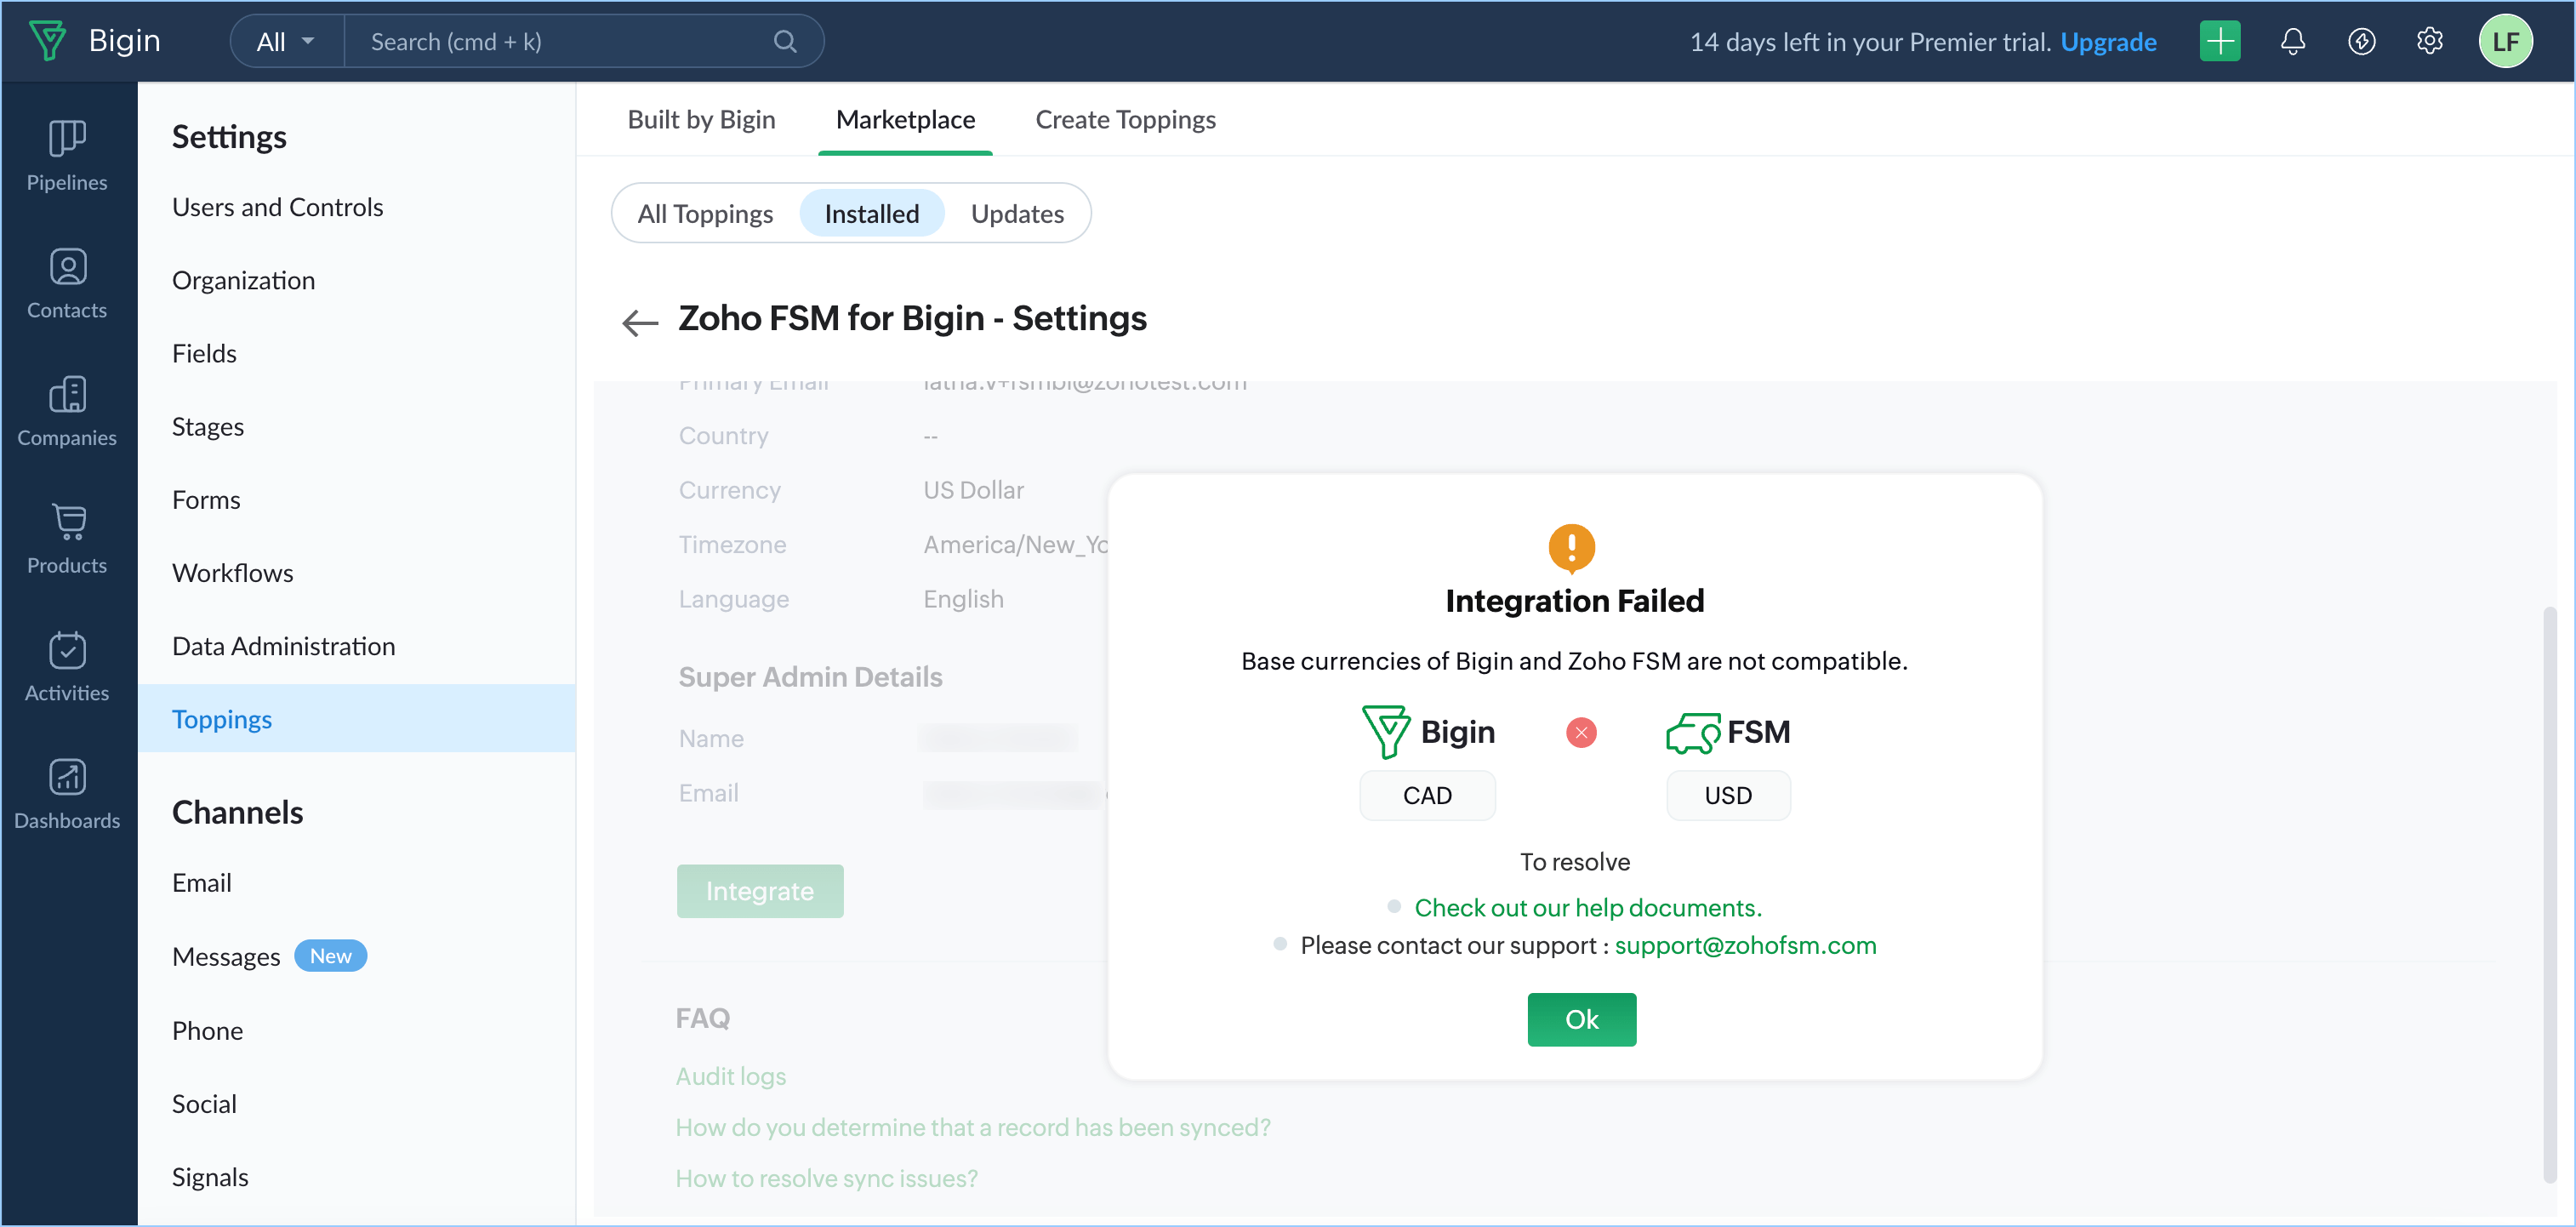Open the help documents link
Screen dimensions: 2576x1227
pos(1587,907)
